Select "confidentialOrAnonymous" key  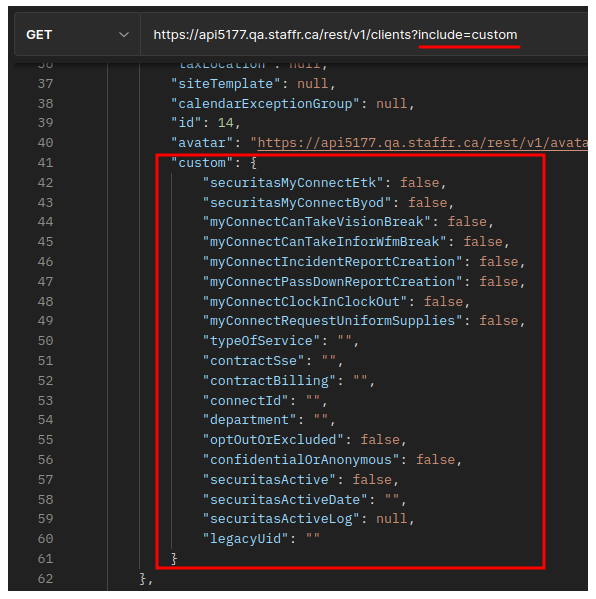[301, 460]
